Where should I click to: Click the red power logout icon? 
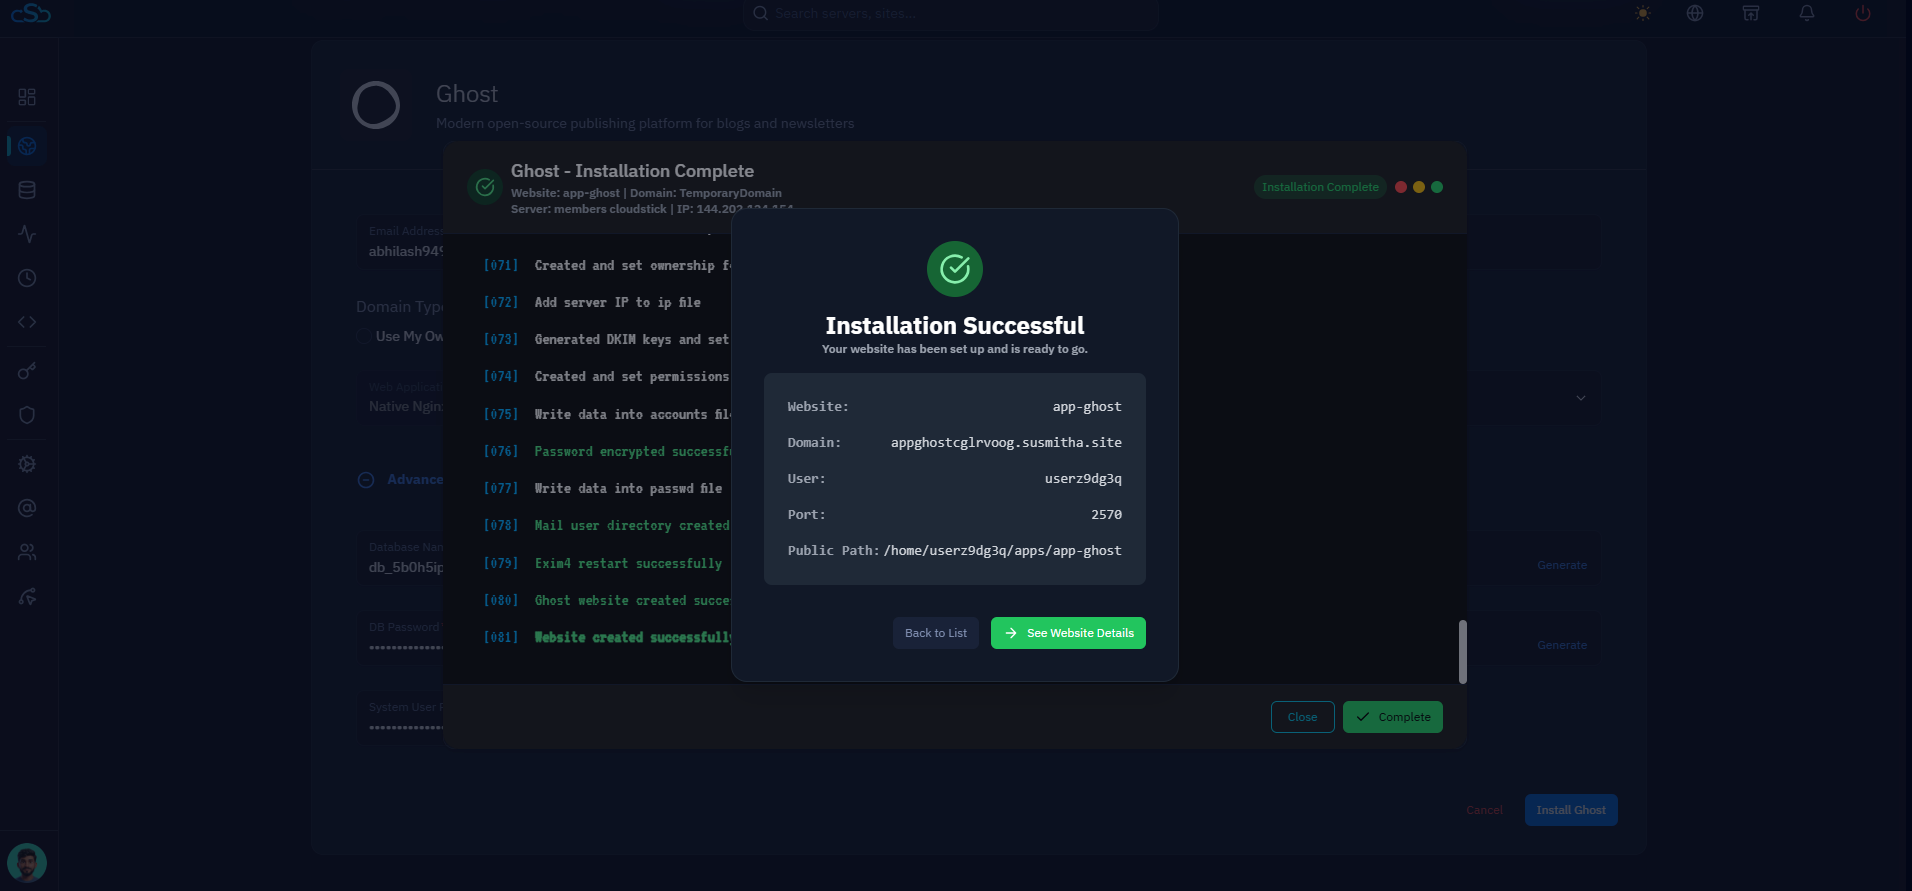coord(1863,13)
